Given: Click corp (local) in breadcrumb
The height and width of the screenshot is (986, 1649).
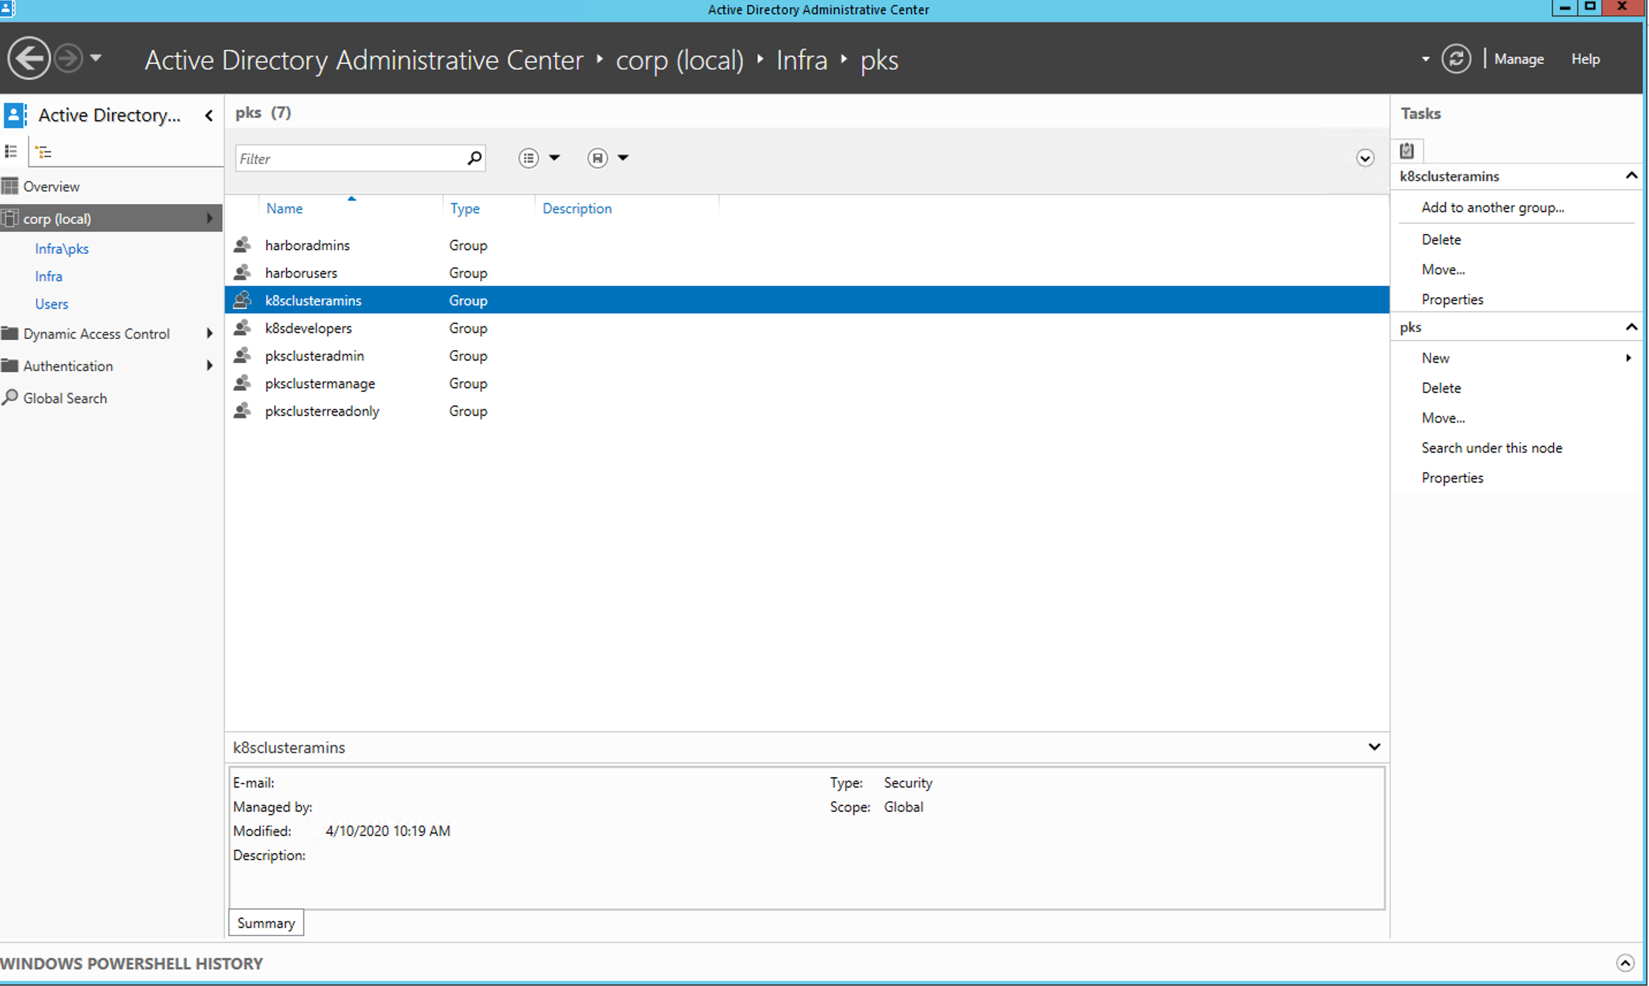Looking at the screenshot, I should [x=679, y=60].
